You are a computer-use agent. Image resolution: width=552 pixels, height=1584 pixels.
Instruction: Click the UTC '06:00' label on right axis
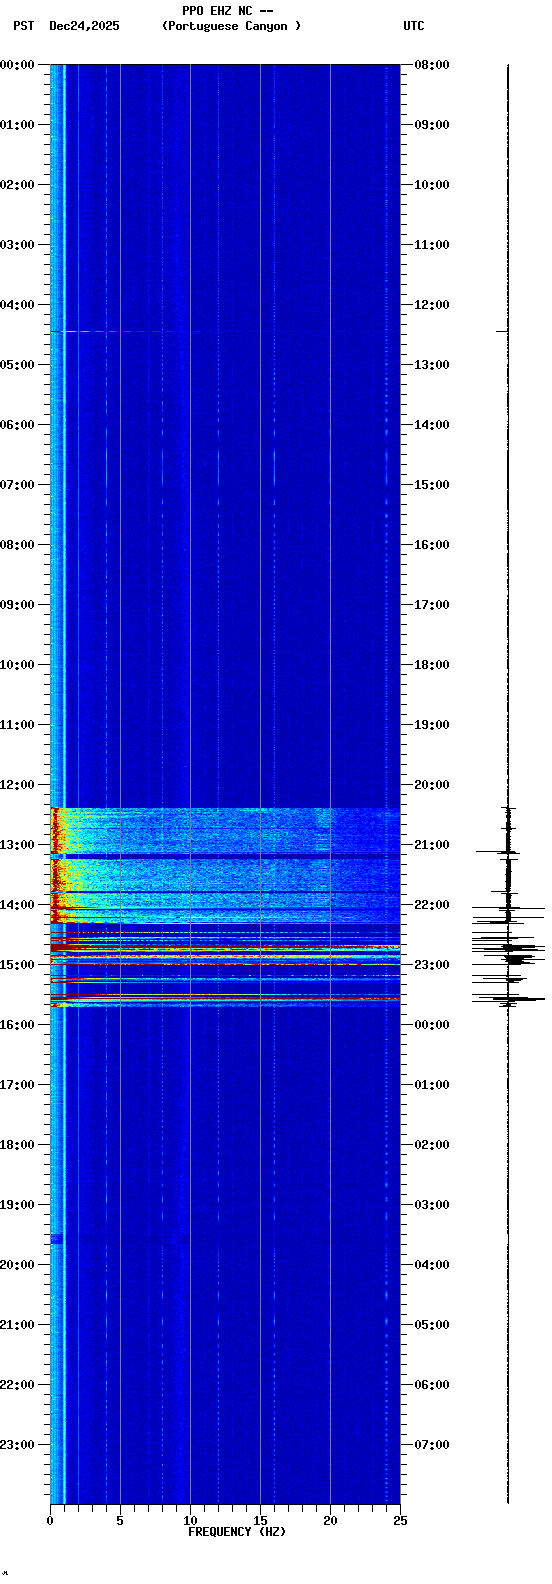432,1385
